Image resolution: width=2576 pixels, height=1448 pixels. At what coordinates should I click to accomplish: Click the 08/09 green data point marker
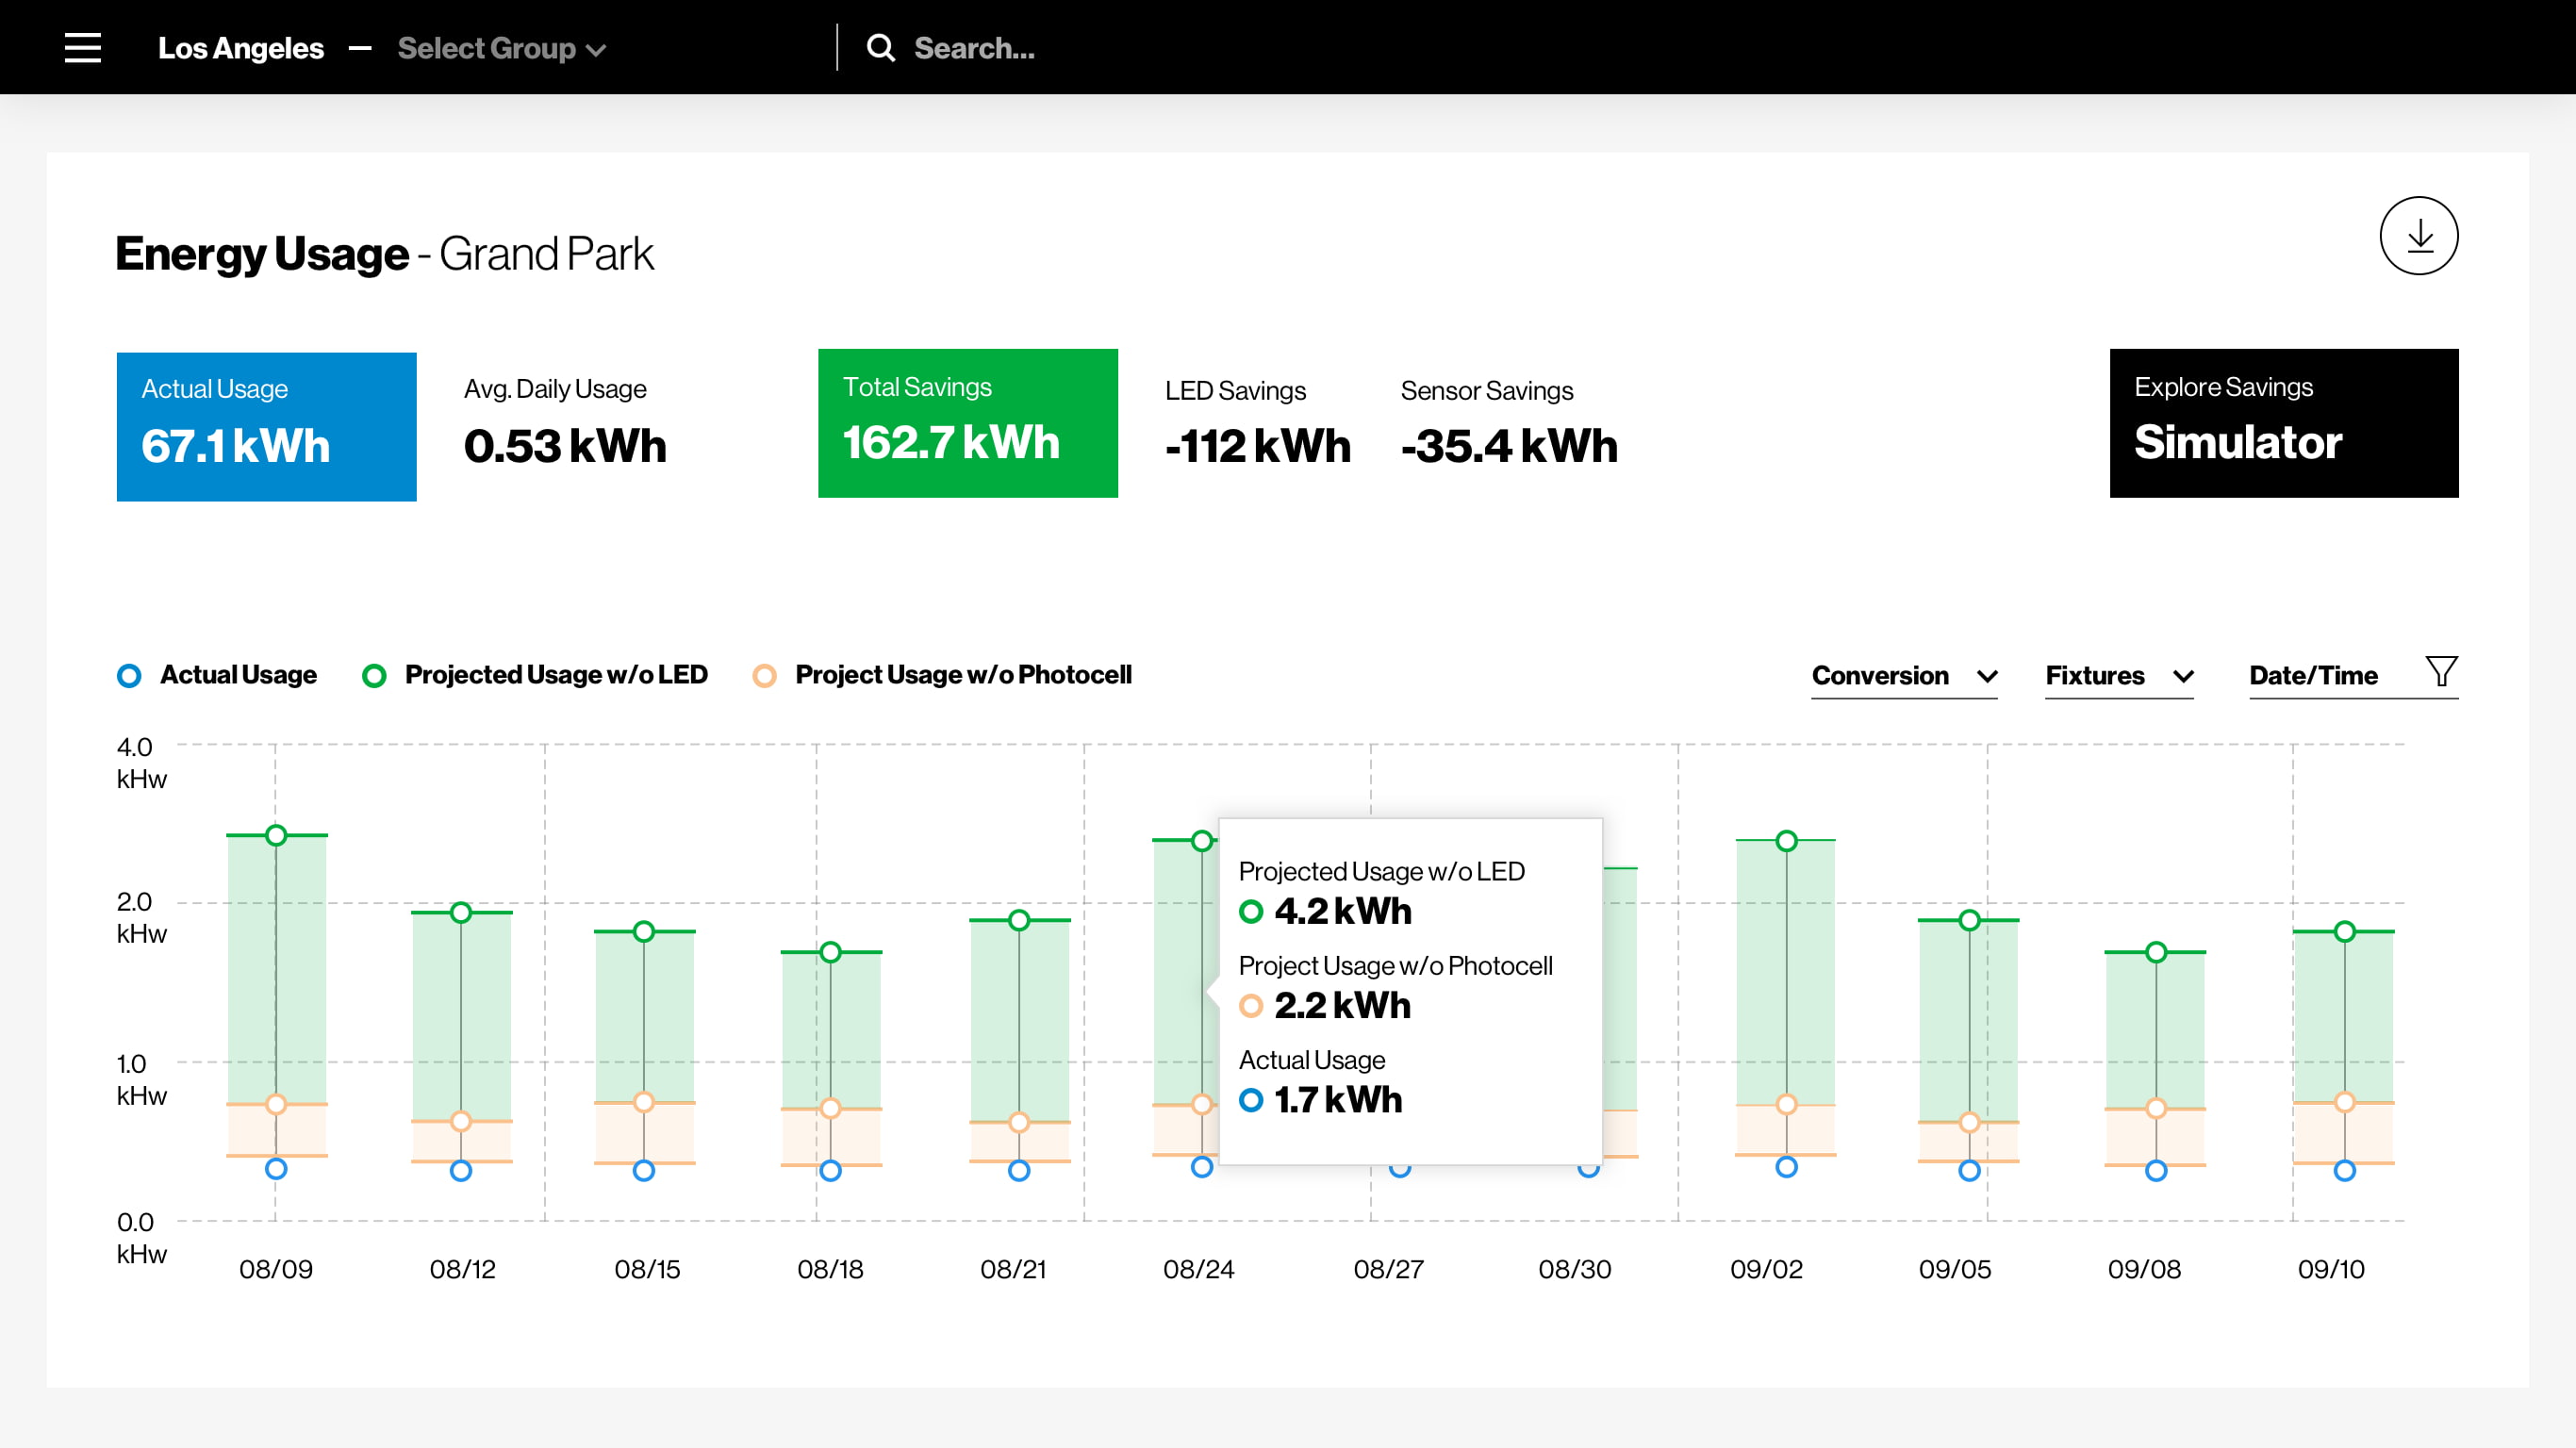tap(276, 835)
